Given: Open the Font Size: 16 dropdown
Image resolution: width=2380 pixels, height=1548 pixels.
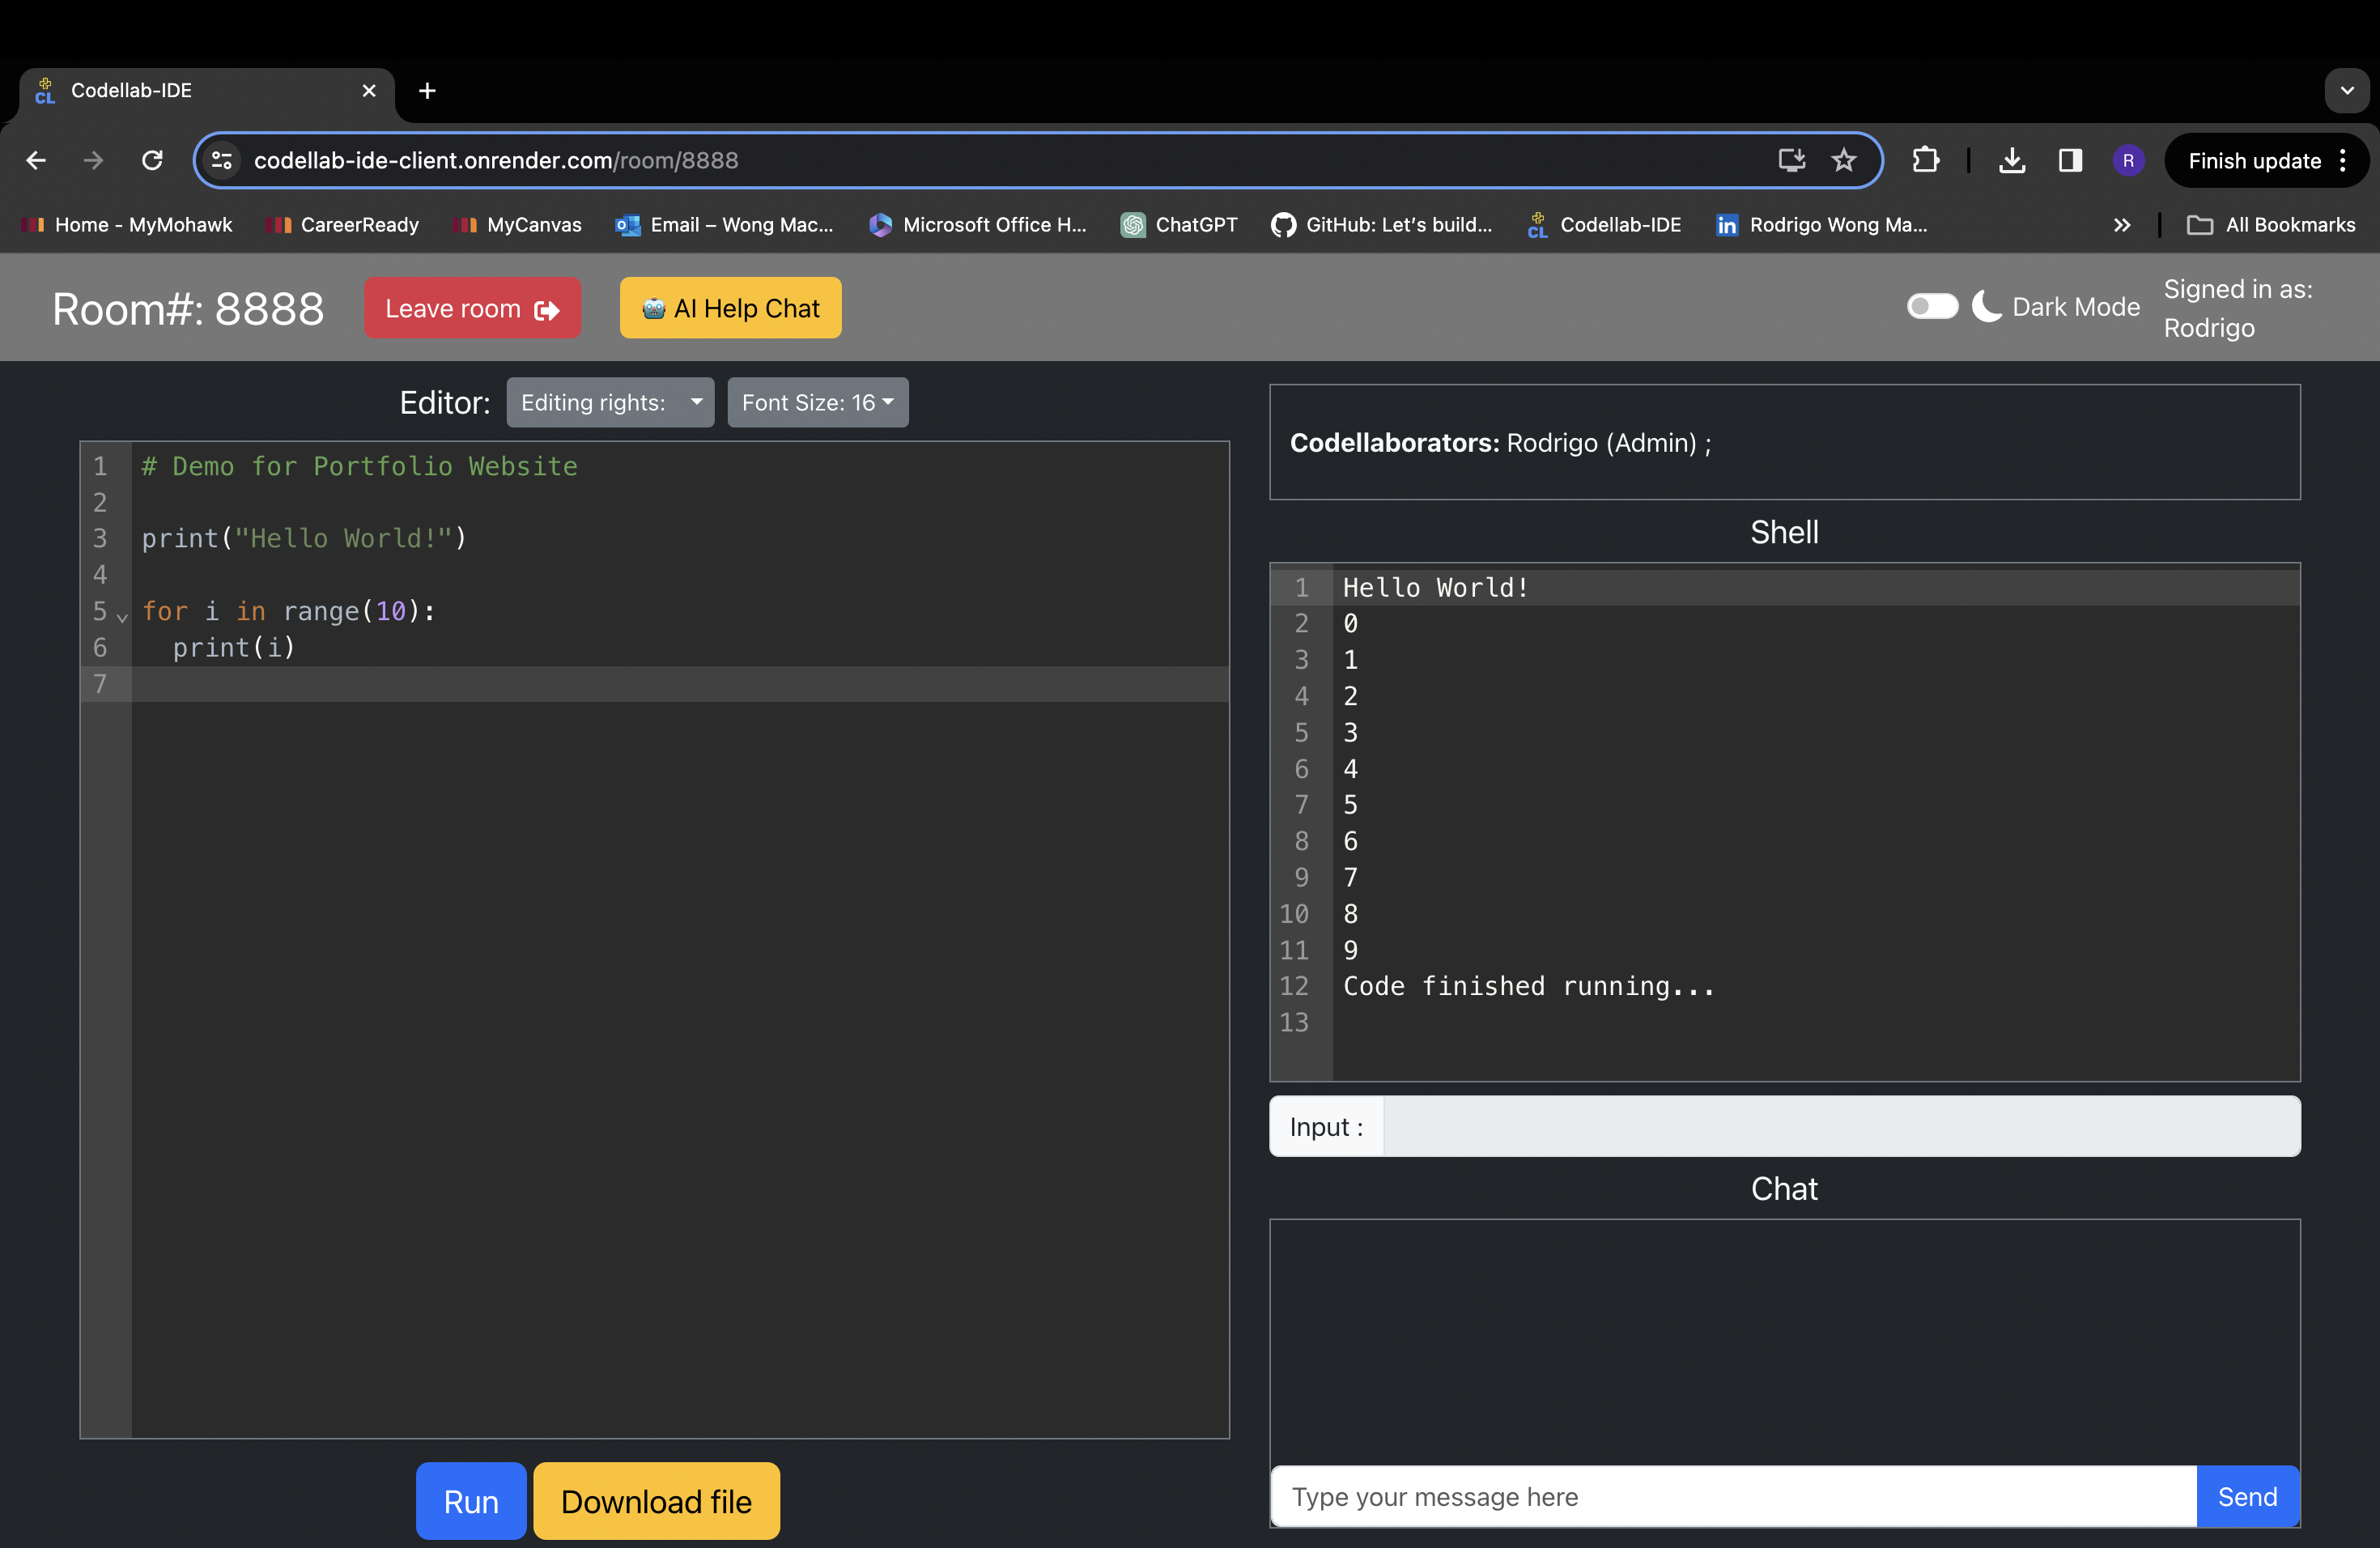Looking at the screenshot, I should click(817, 402).
